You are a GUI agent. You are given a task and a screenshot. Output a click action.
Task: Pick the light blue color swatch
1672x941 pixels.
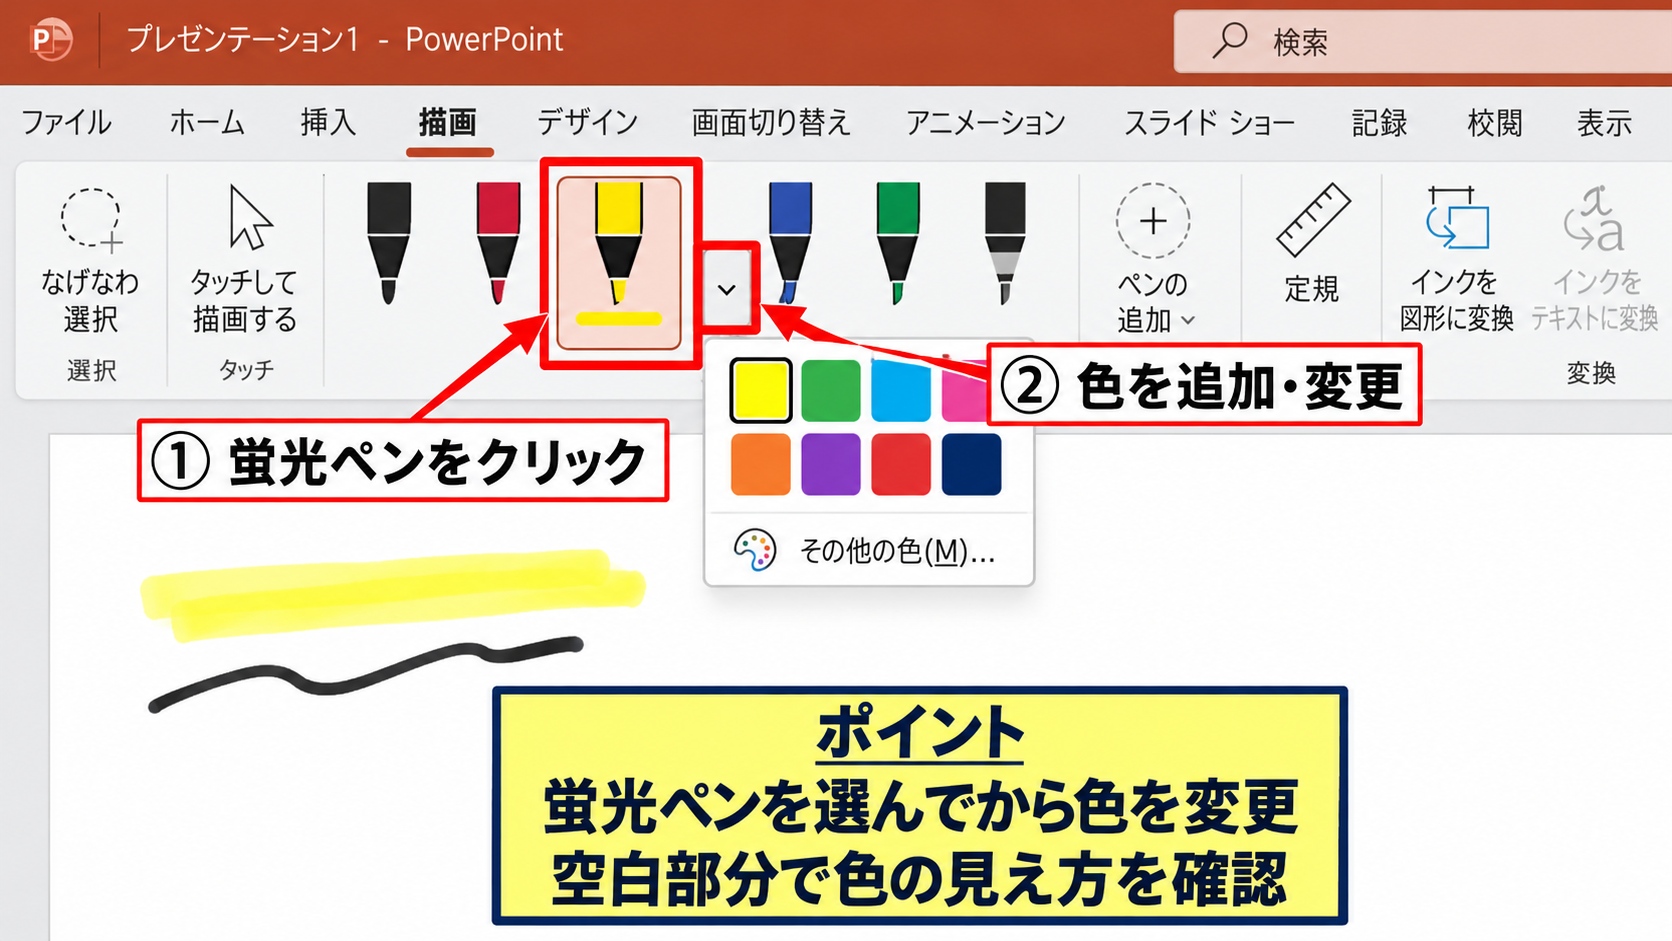(901, 390)
